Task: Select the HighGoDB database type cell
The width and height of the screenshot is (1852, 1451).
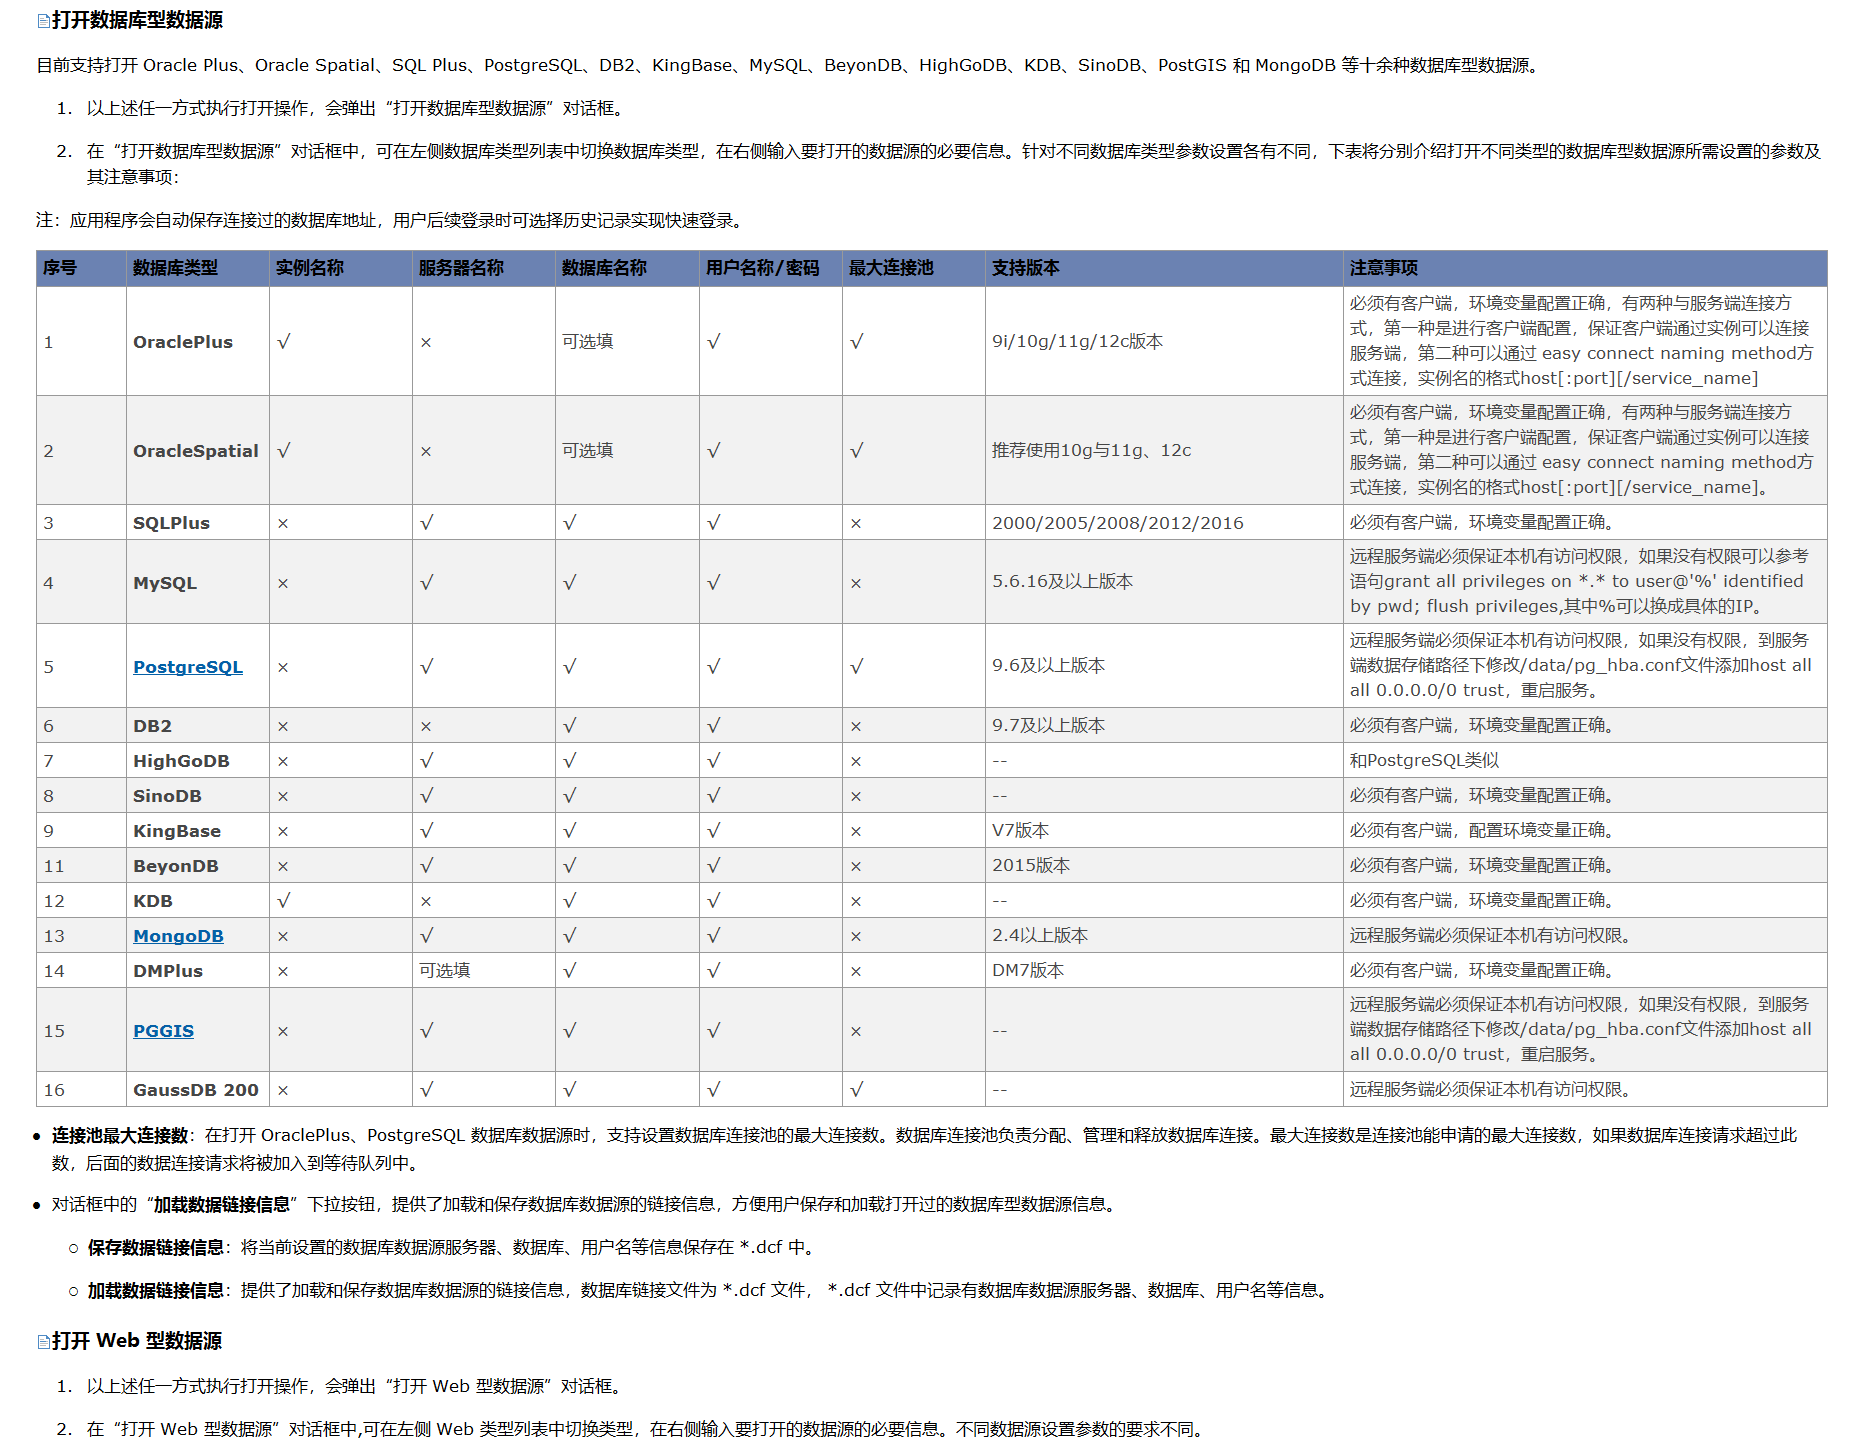Action: tap(198, 761)
